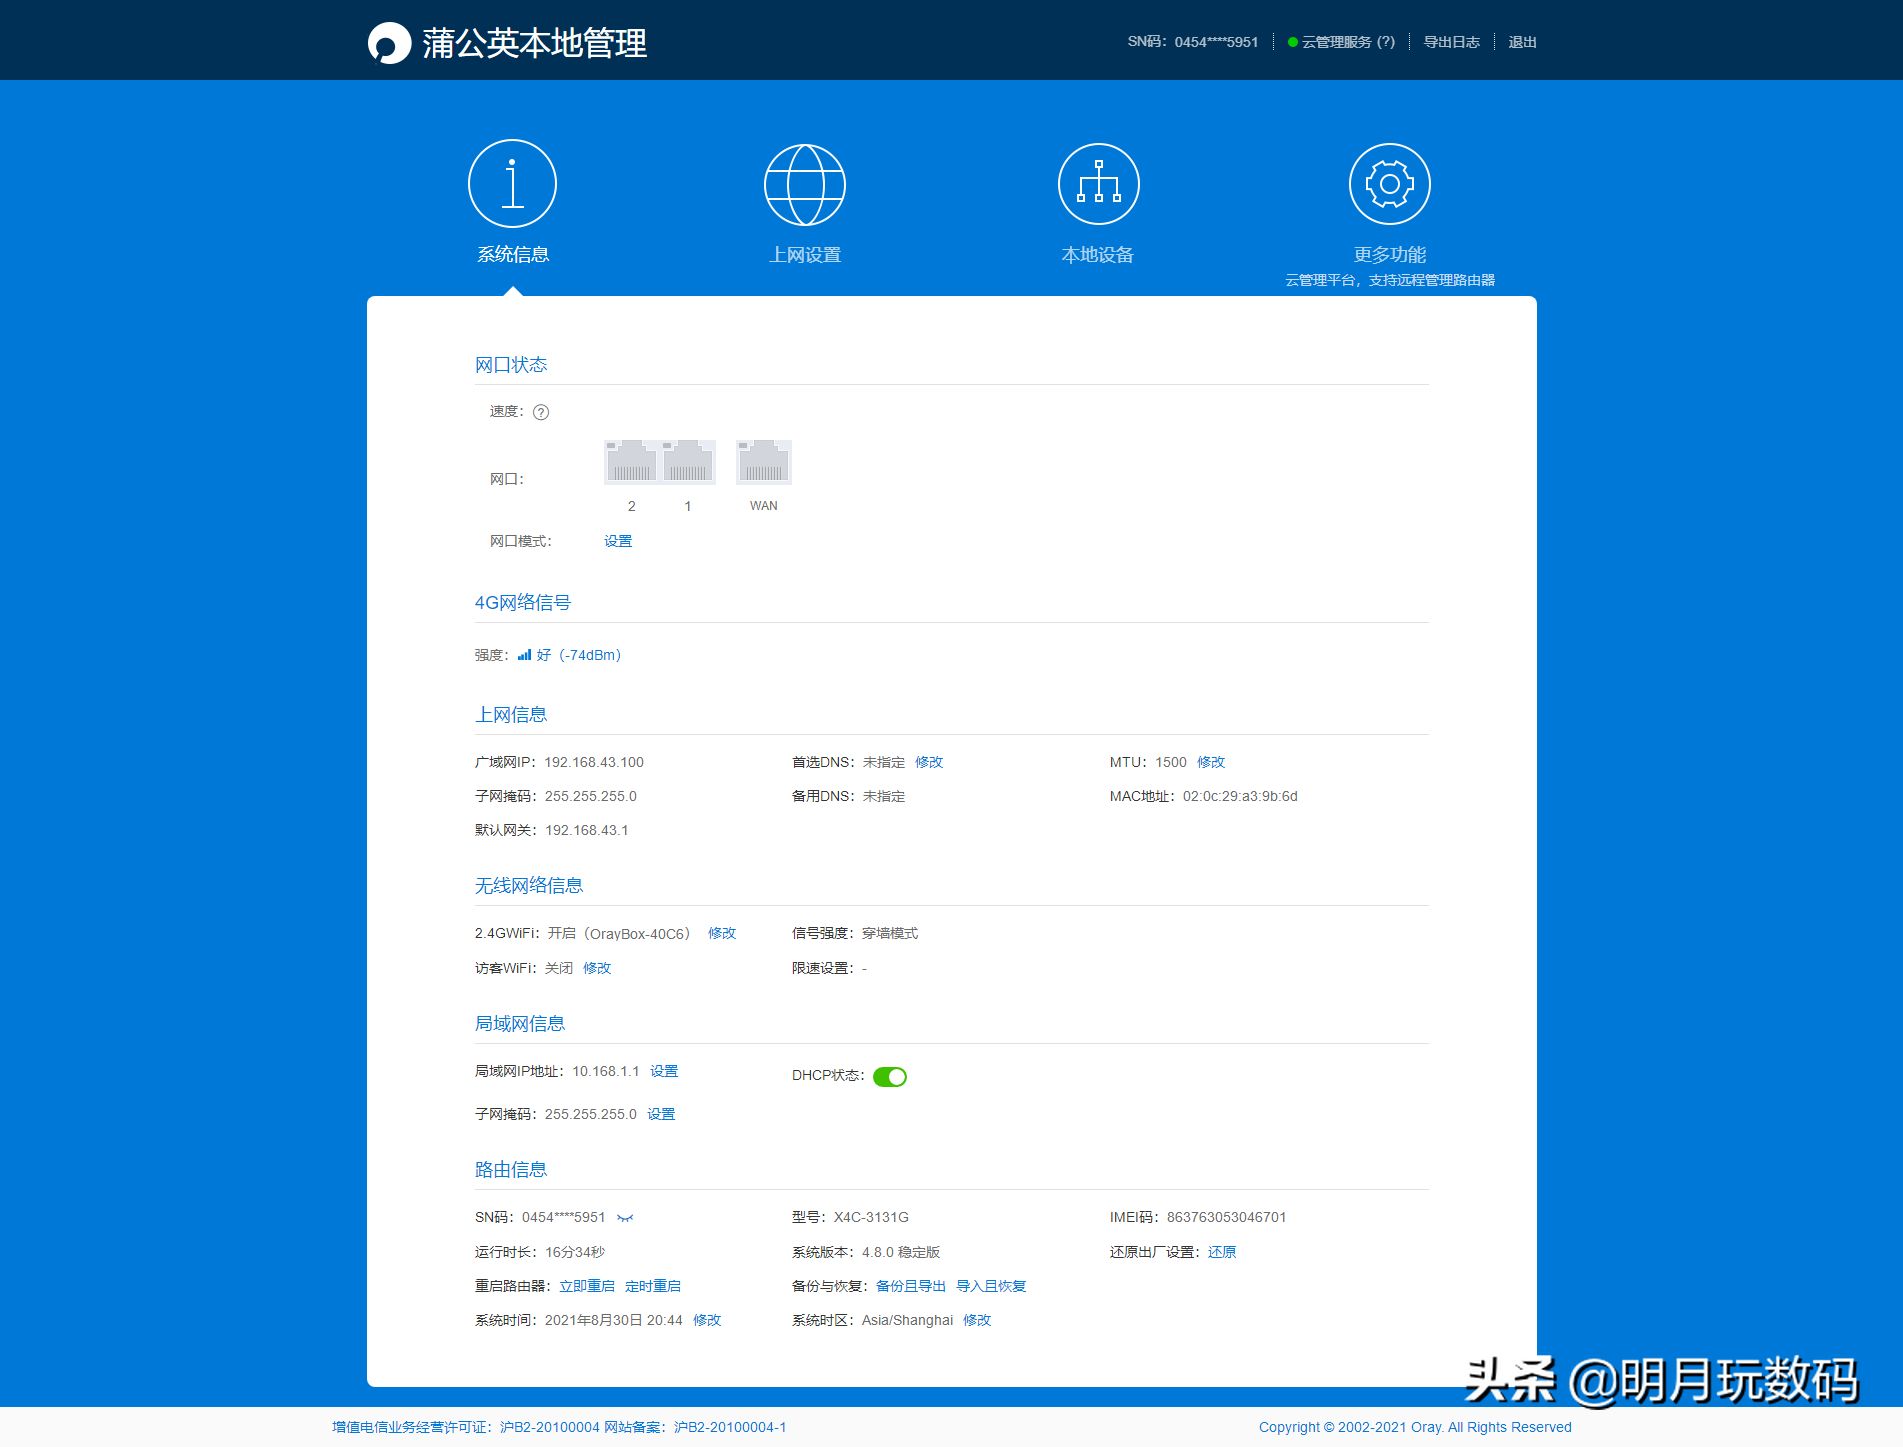Click the System Info circle icon
The width and height of the screenshot is (1903, 1447).
pyautogui.click(x=512, y=184)
